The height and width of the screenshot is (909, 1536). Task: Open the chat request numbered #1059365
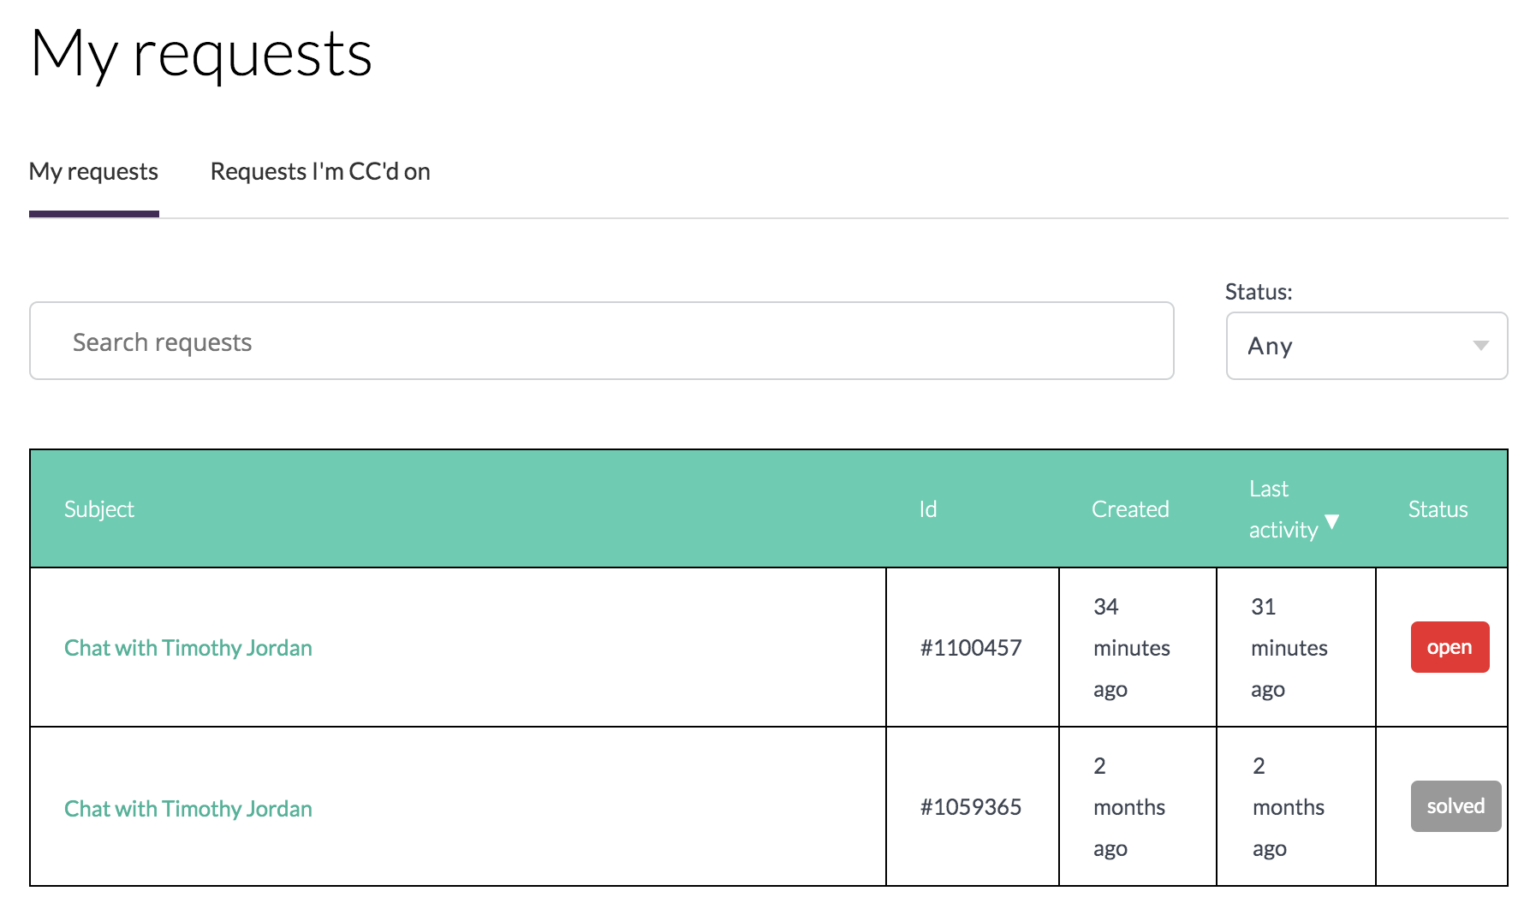tap(188, 808)
